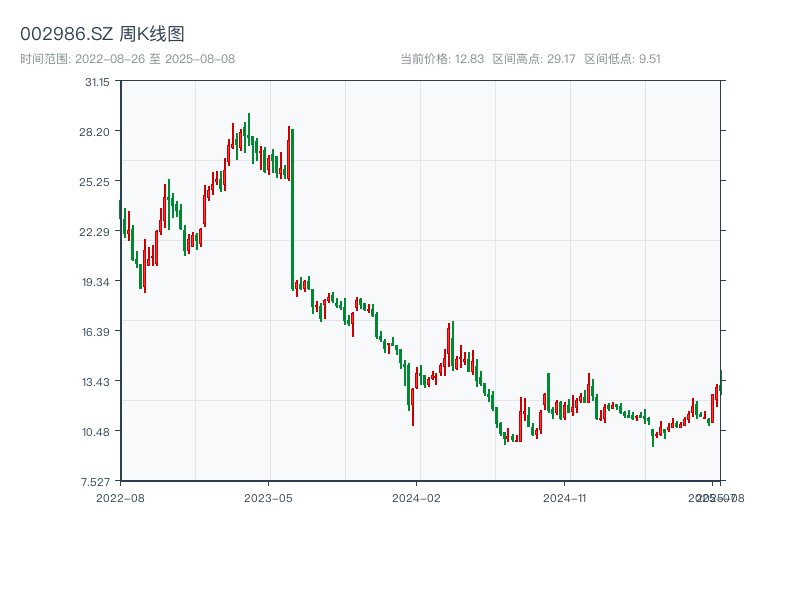This screenshot has width=800, height=600.
Task: Click the 7.527 y-axis bottom label
Action: 97,481
